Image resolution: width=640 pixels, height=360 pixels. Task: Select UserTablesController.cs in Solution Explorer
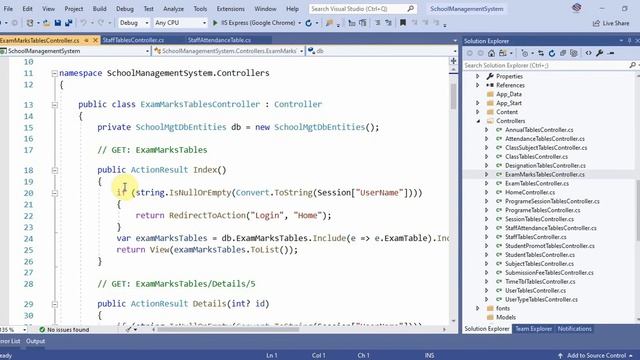[x=535, y=291]
